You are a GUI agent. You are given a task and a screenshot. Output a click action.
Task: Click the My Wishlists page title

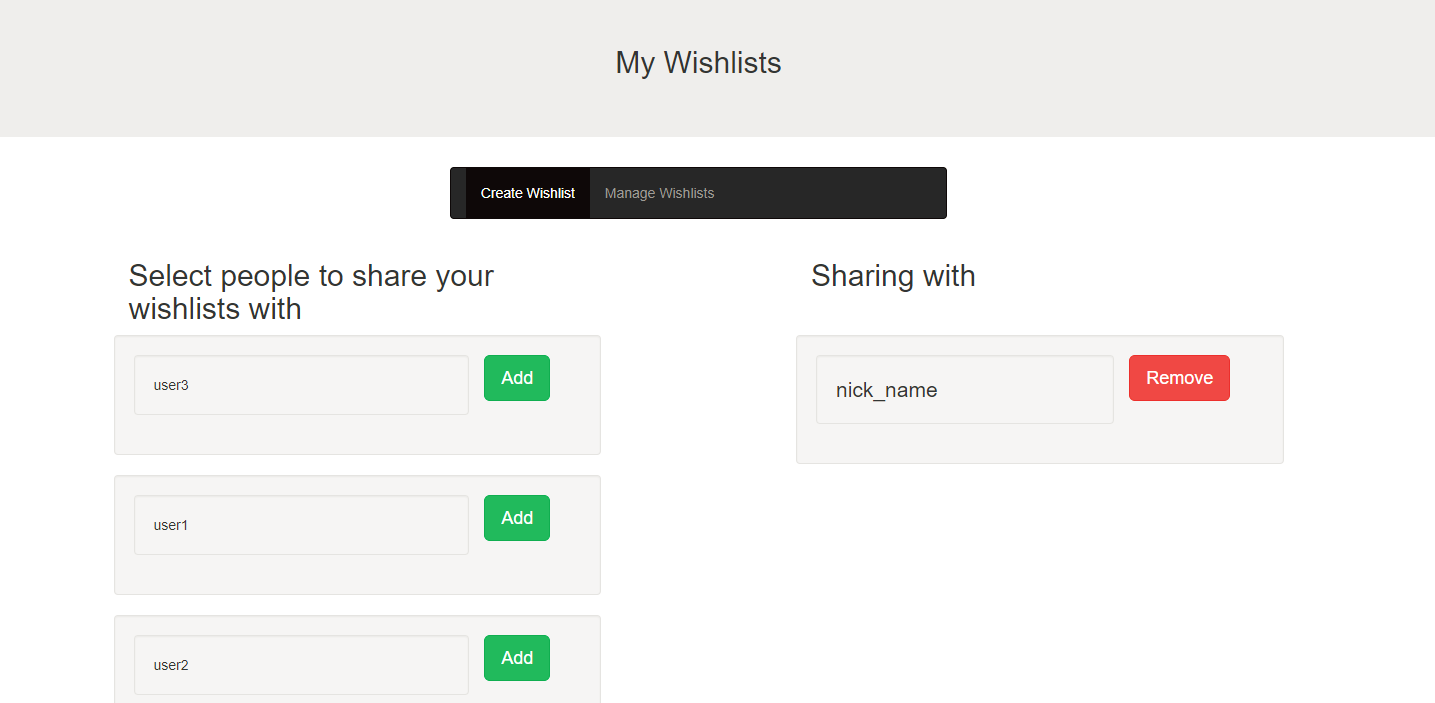click(698, 63)
